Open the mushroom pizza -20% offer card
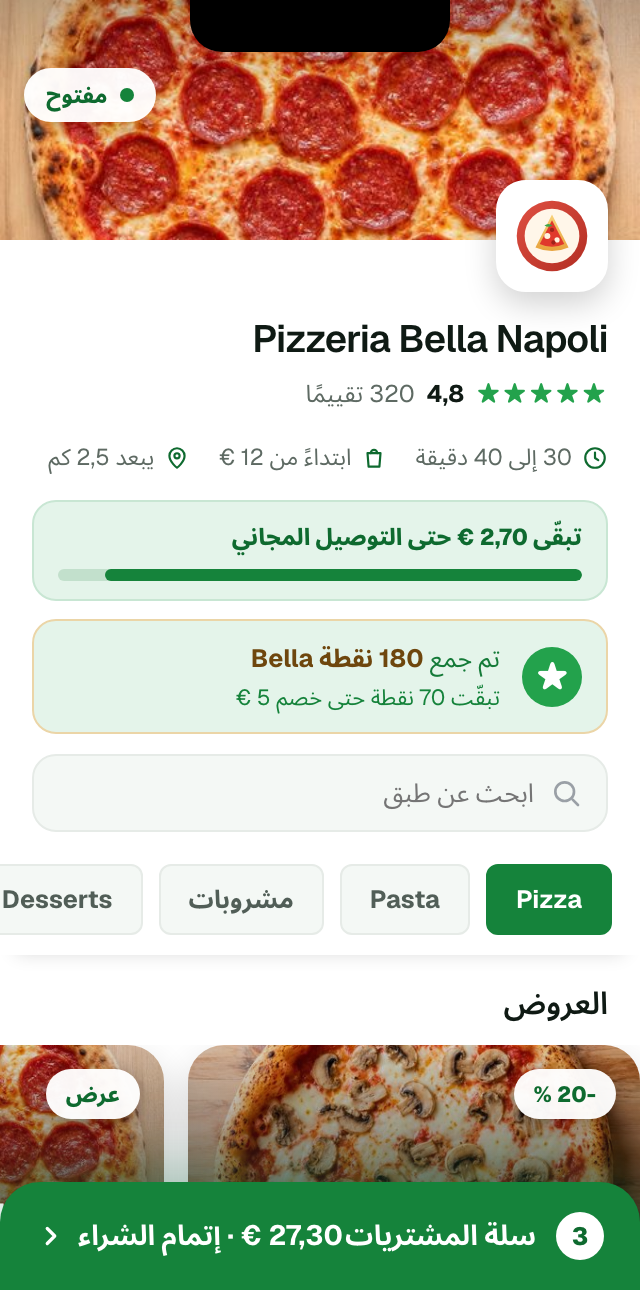The width and height of the screenshot is (640, 1290). pyautogui.click(x=414, y=1114)
